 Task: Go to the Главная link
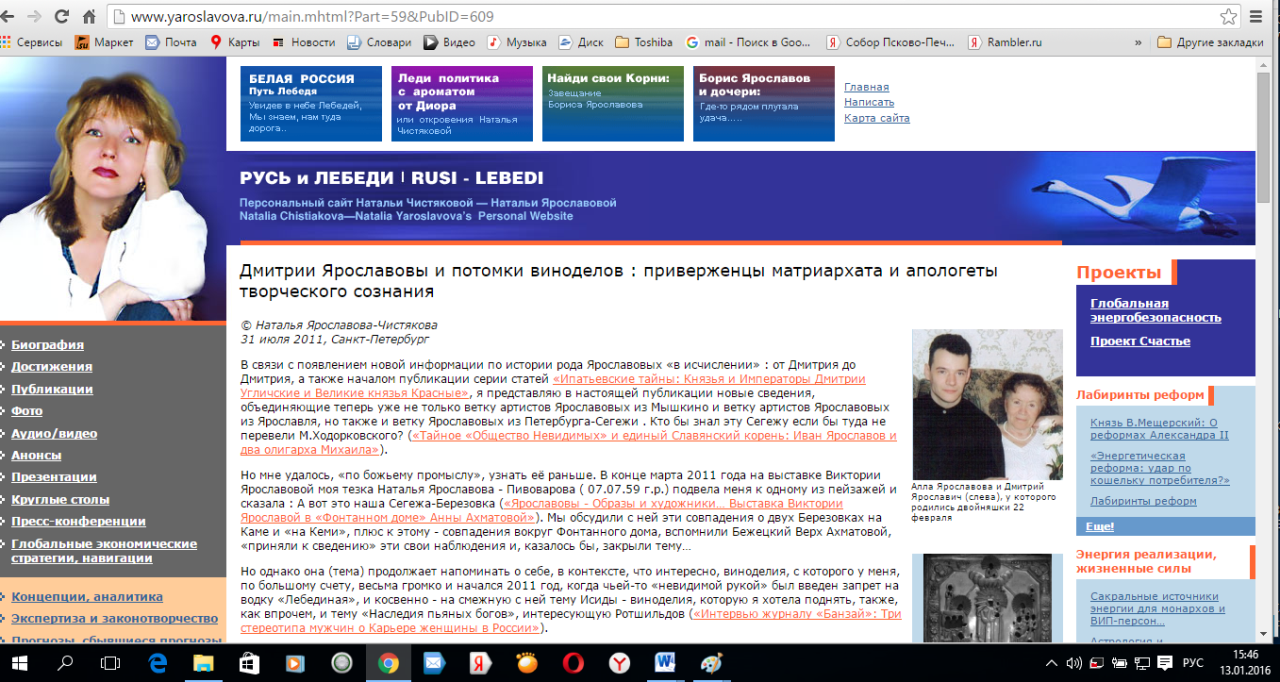click(866, 87)
